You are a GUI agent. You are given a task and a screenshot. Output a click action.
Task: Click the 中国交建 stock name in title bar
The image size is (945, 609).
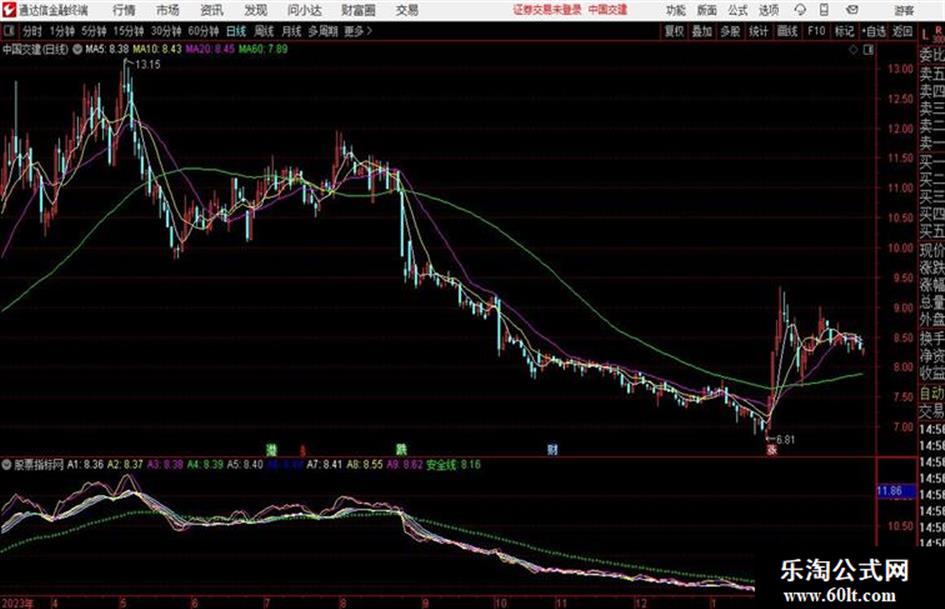pos(608,10)
